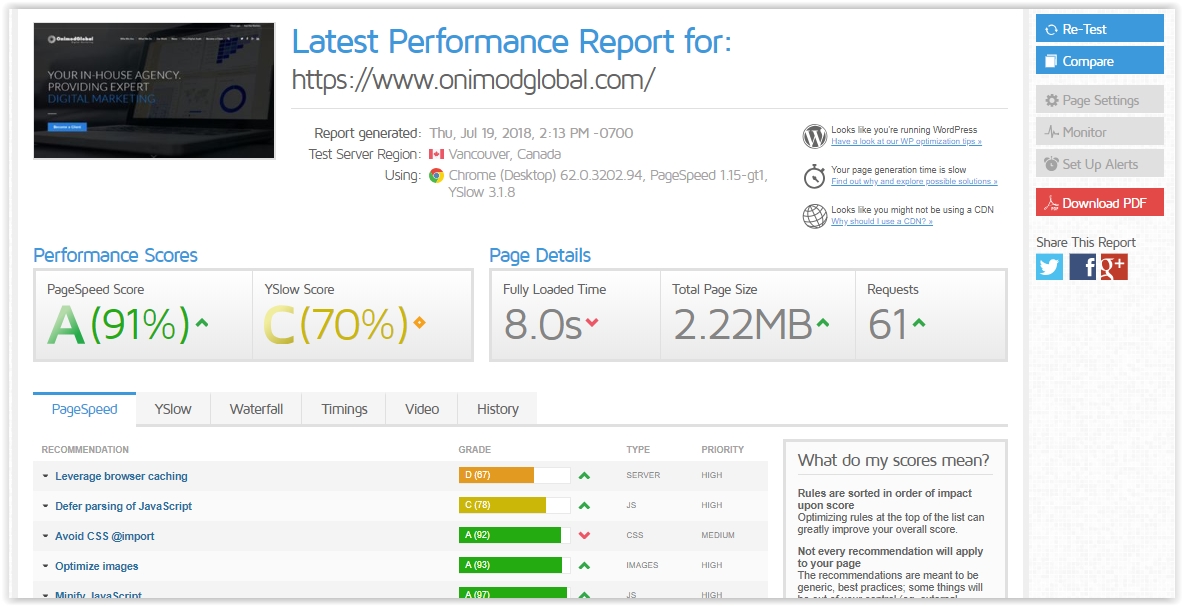
Task: Click the WordPress logo icon
Action: [x=814, y=137]
